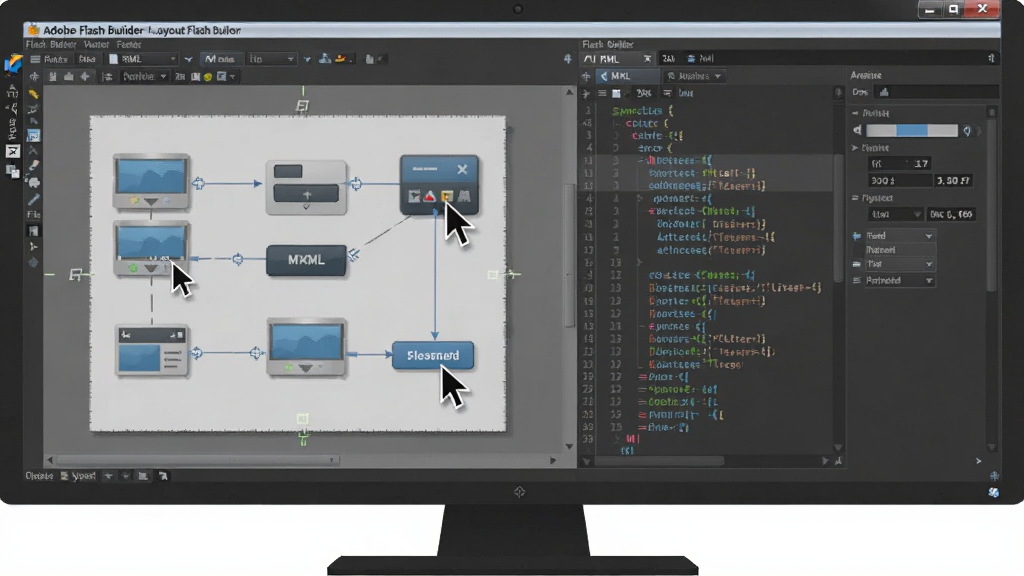Select the yellow pencil tool in the tool strip
The width and height of the screenshot is (1024, 576).
click(33, 94)
